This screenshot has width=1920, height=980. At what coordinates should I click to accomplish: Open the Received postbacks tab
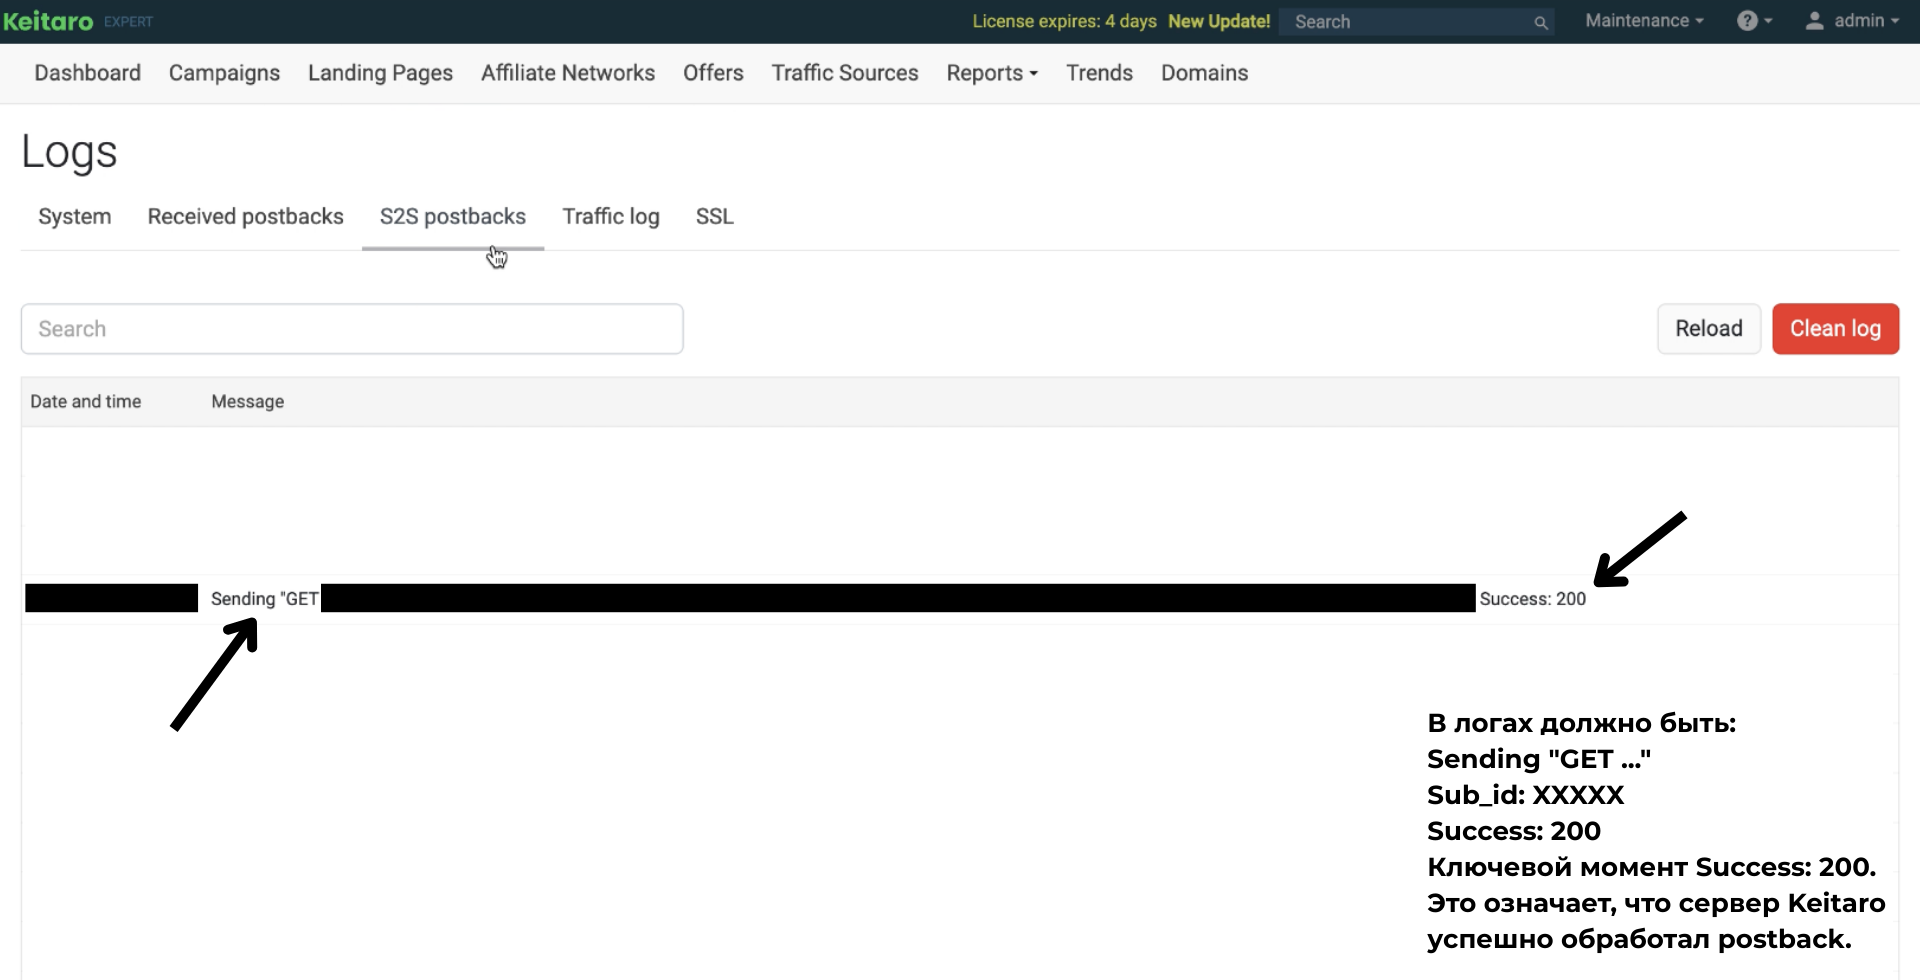tap(245, 217)
